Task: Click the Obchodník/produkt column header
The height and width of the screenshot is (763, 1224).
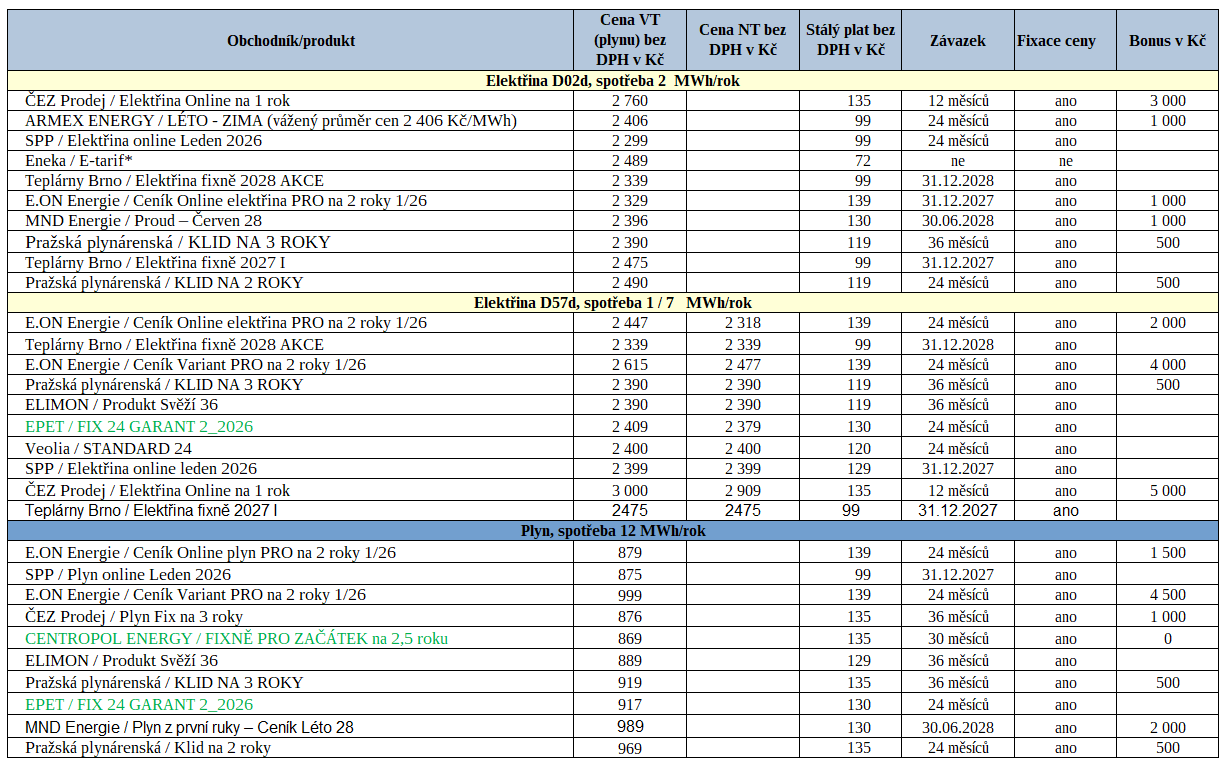Action: 291,41
